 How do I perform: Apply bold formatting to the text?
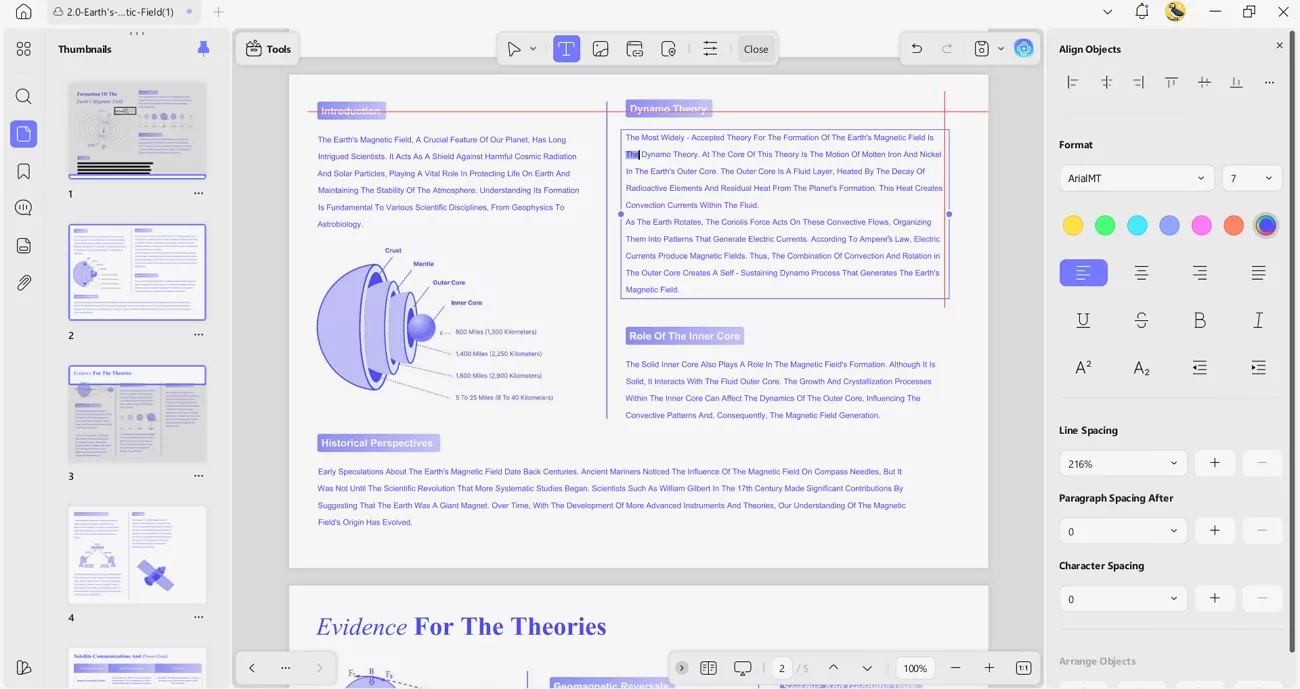[1199, 320]
